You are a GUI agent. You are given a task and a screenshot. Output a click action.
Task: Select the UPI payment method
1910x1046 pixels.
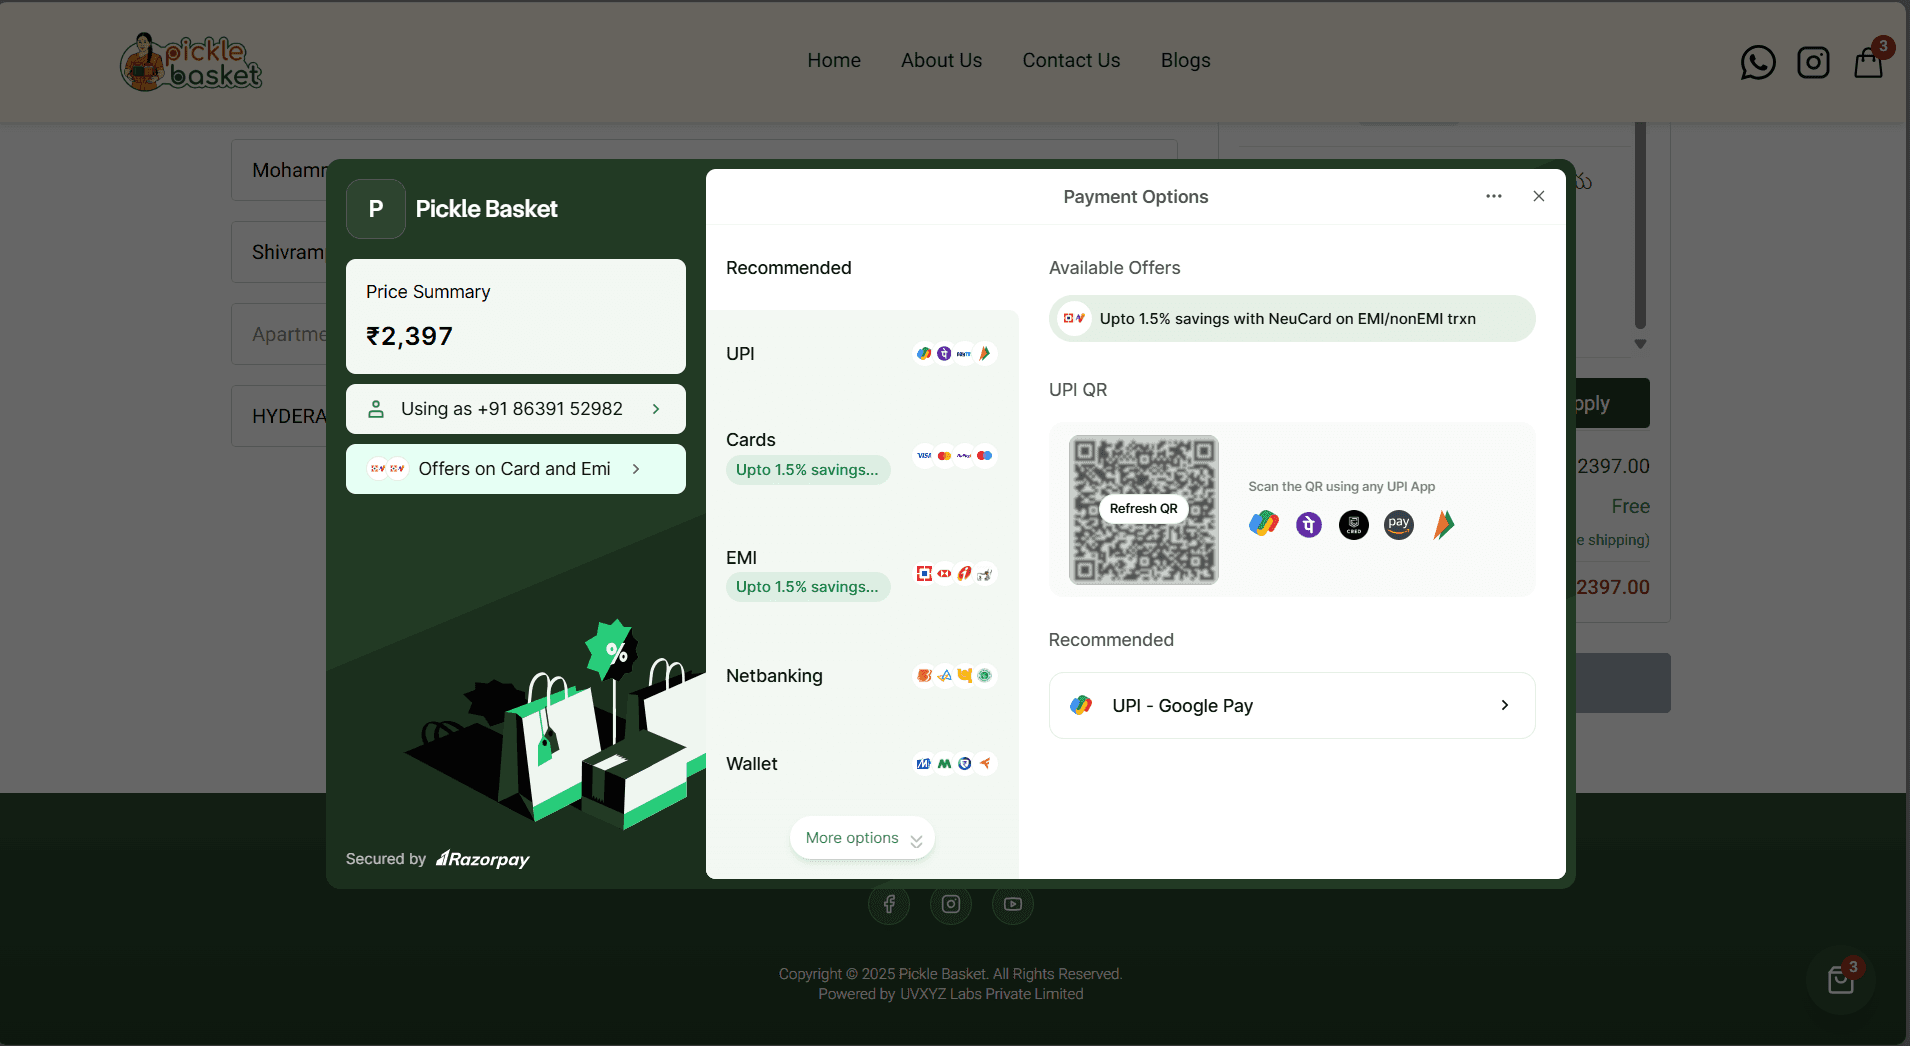[862, 354]
